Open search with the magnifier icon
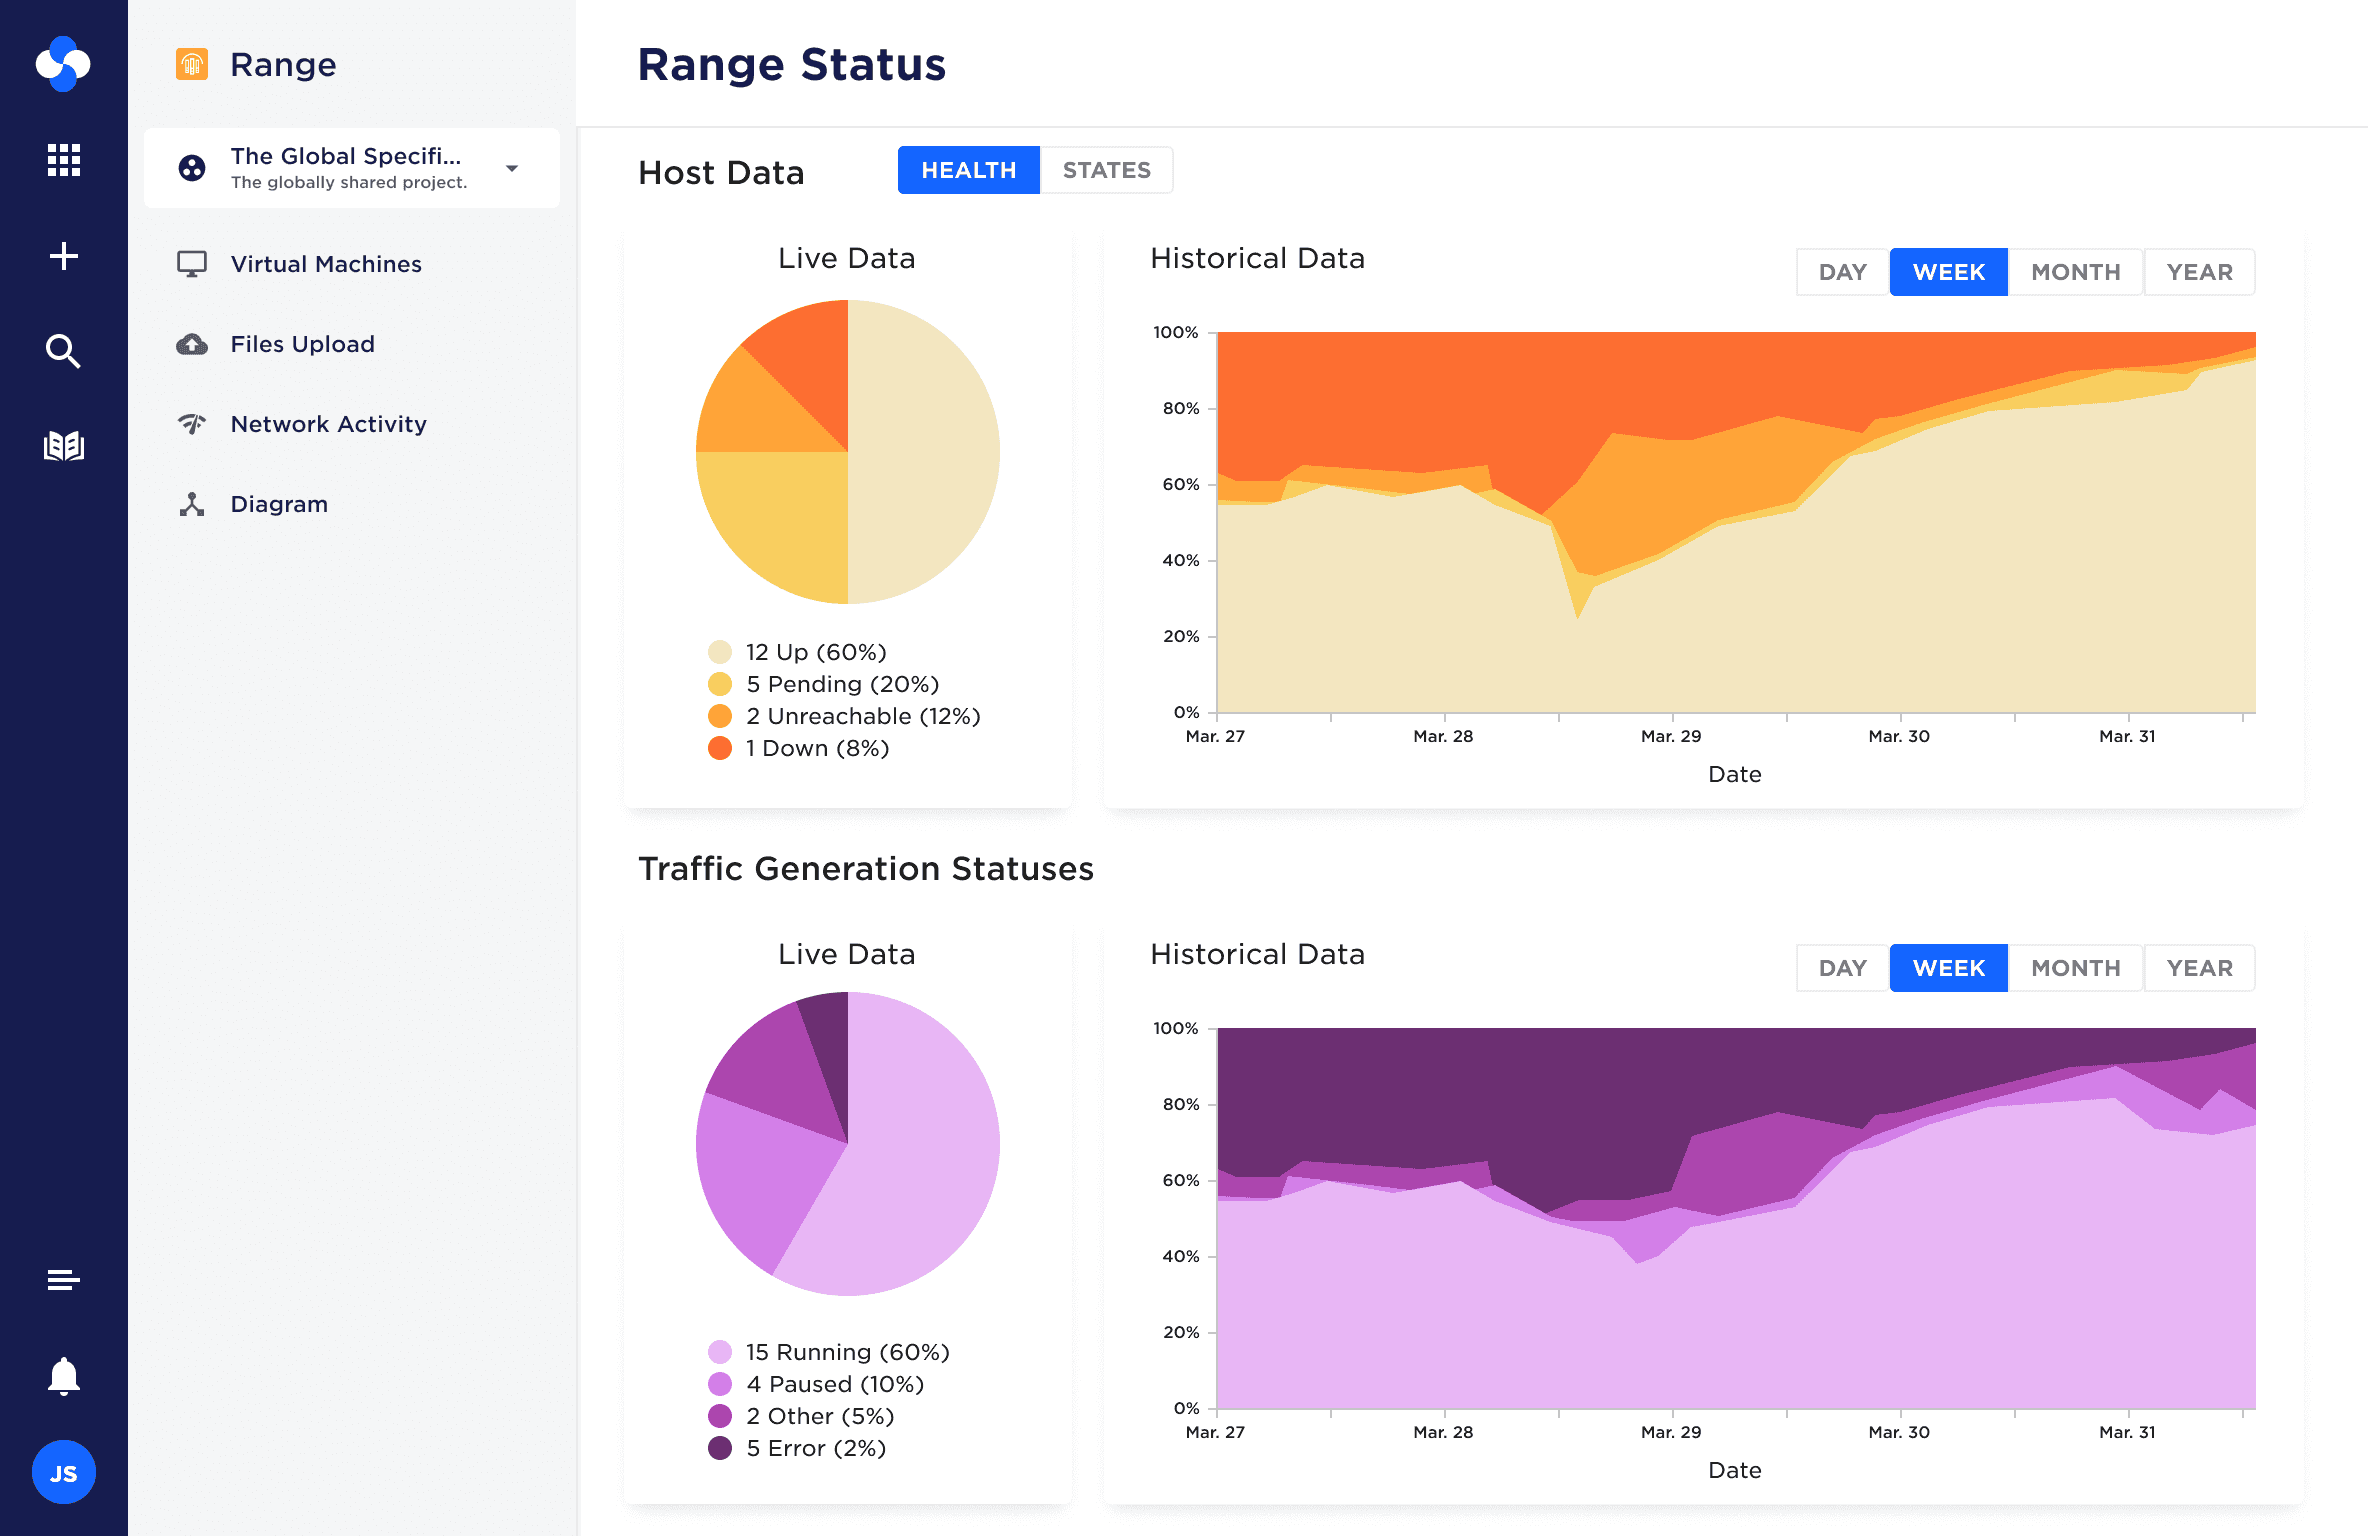This screenshot has height=1536, width=2368. [x=64, y=351]
